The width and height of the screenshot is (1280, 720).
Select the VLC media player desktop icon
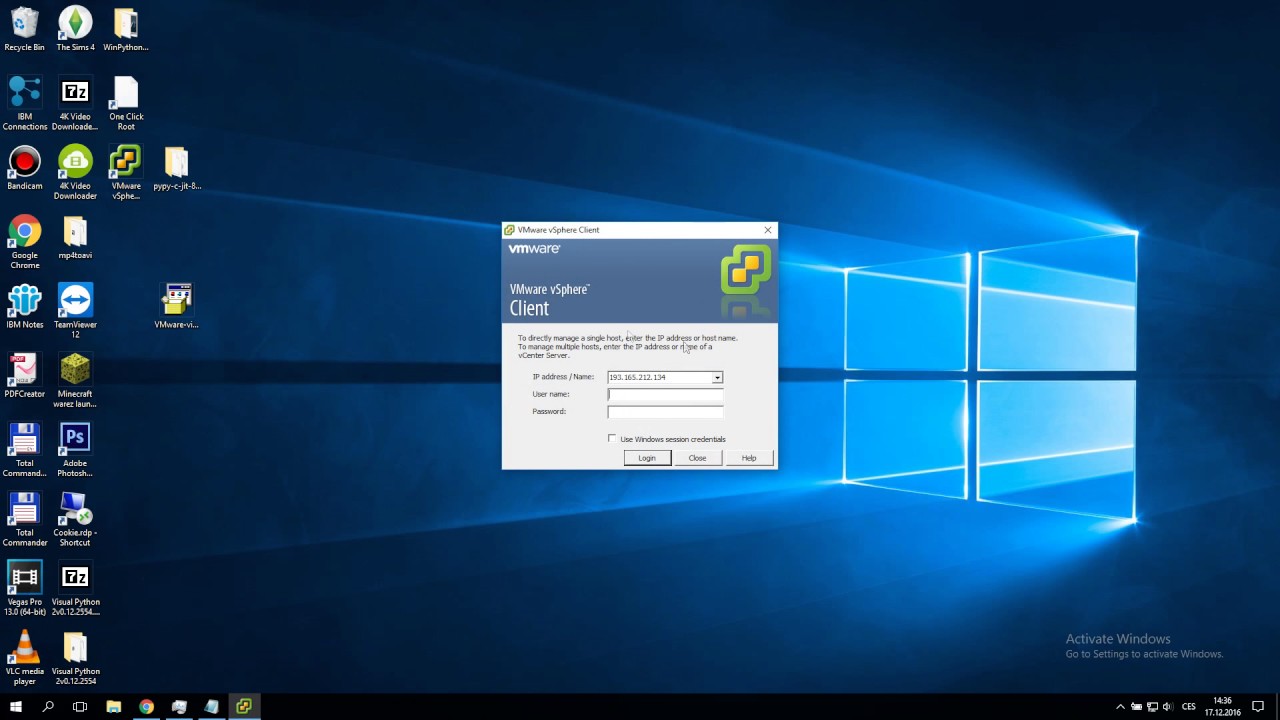pos(24,658)
